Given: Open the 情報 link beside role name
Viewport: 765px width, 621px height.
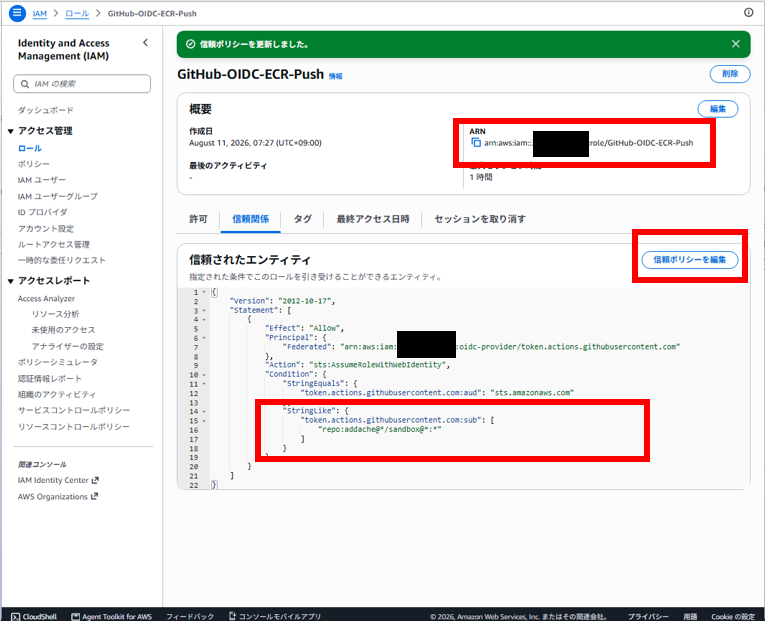Looking at the screenshot, I should [x=336, y=76].
